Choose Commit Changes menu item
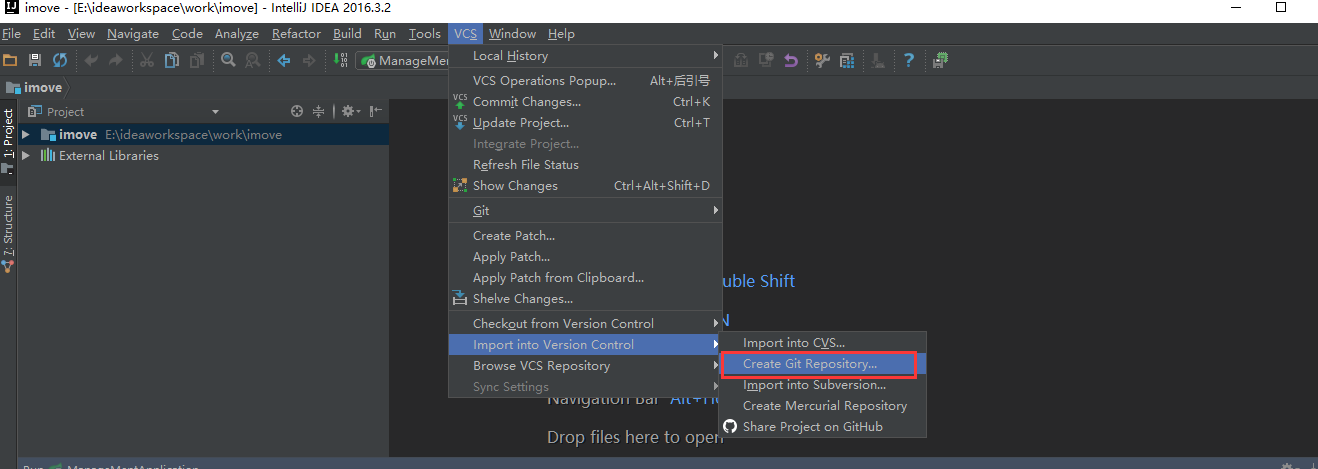The height and width of the screenshot is (469, 1318). (x=585, y=102)
